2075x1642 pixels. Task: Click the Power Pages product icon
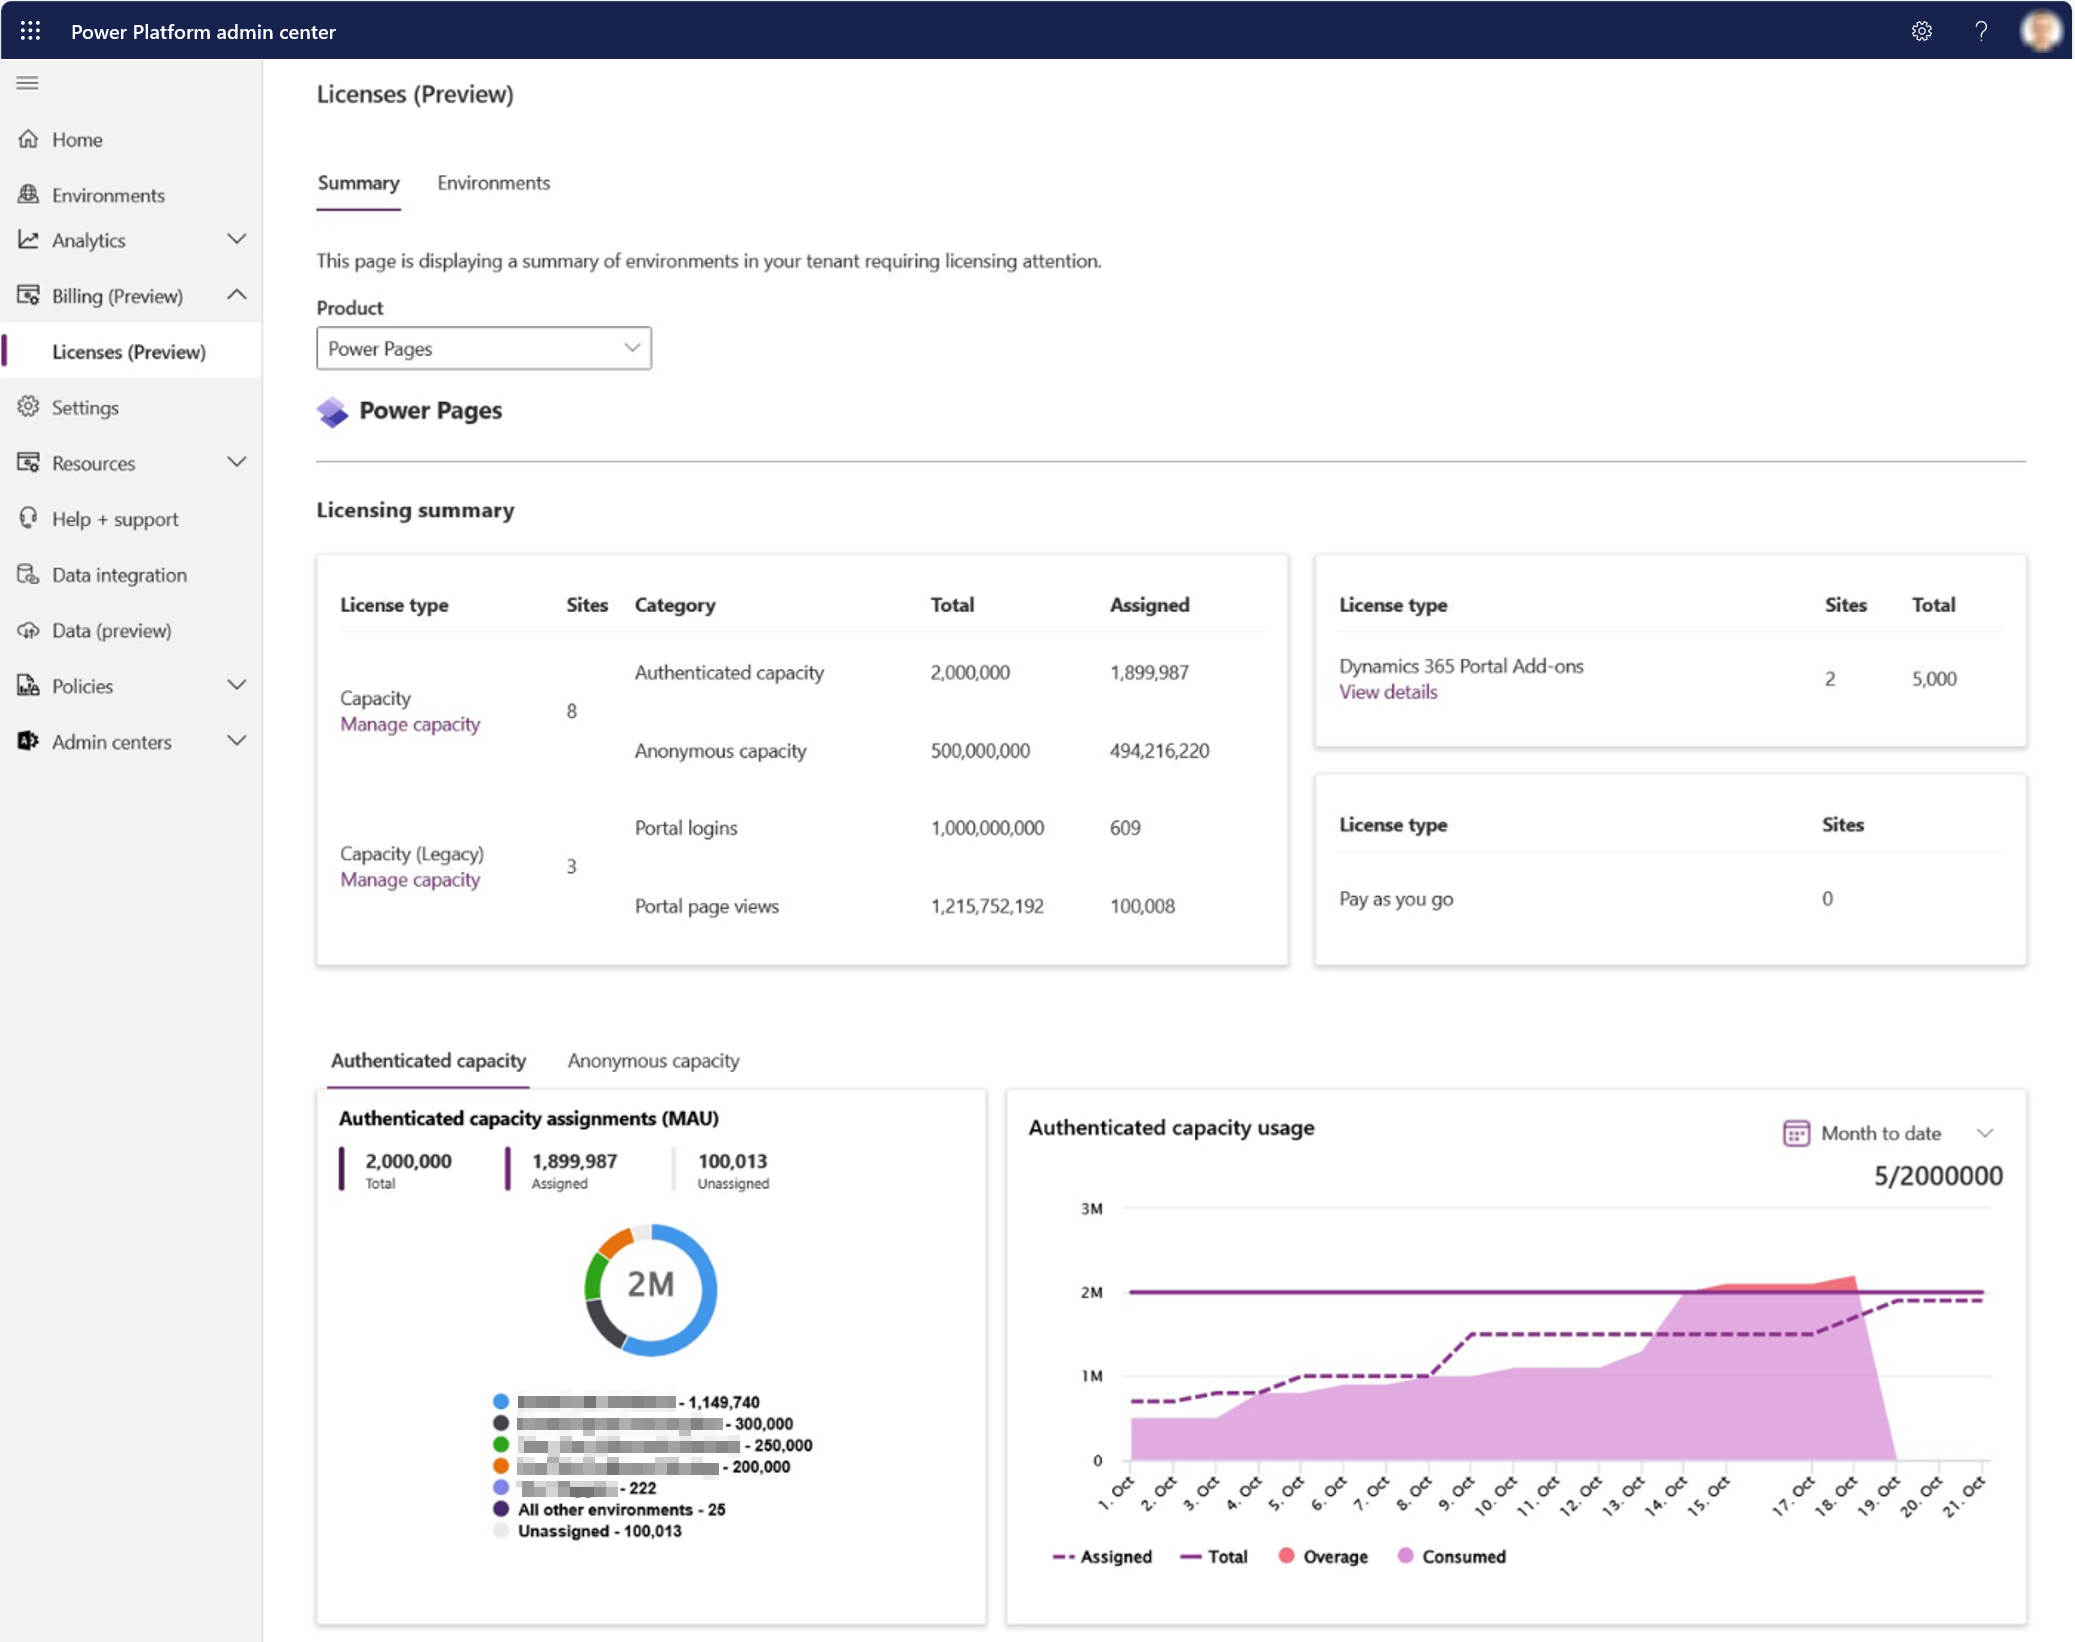(332, 411)
